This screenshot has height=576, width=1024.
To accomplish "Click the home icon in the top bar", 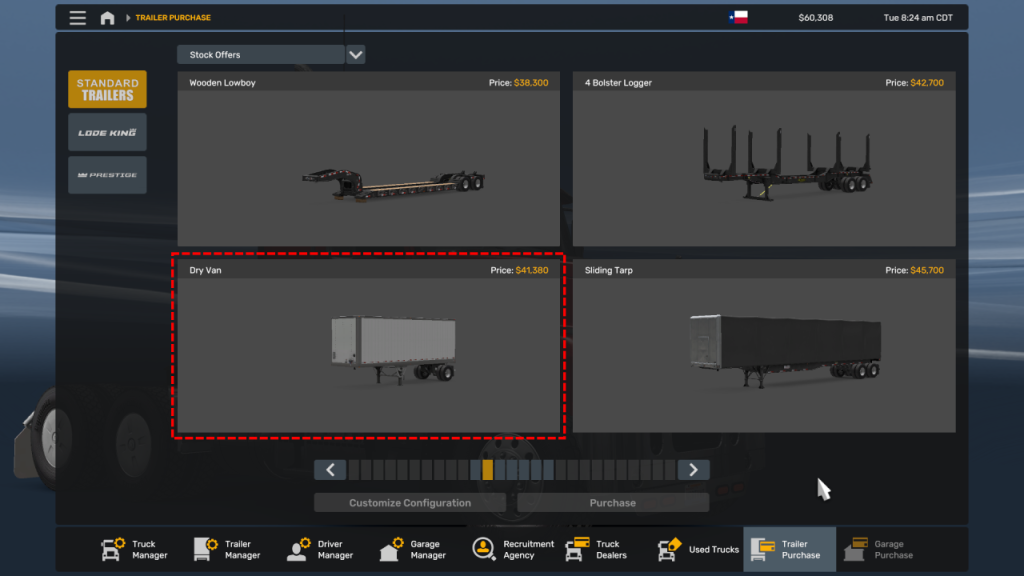I will coord(108,17).
